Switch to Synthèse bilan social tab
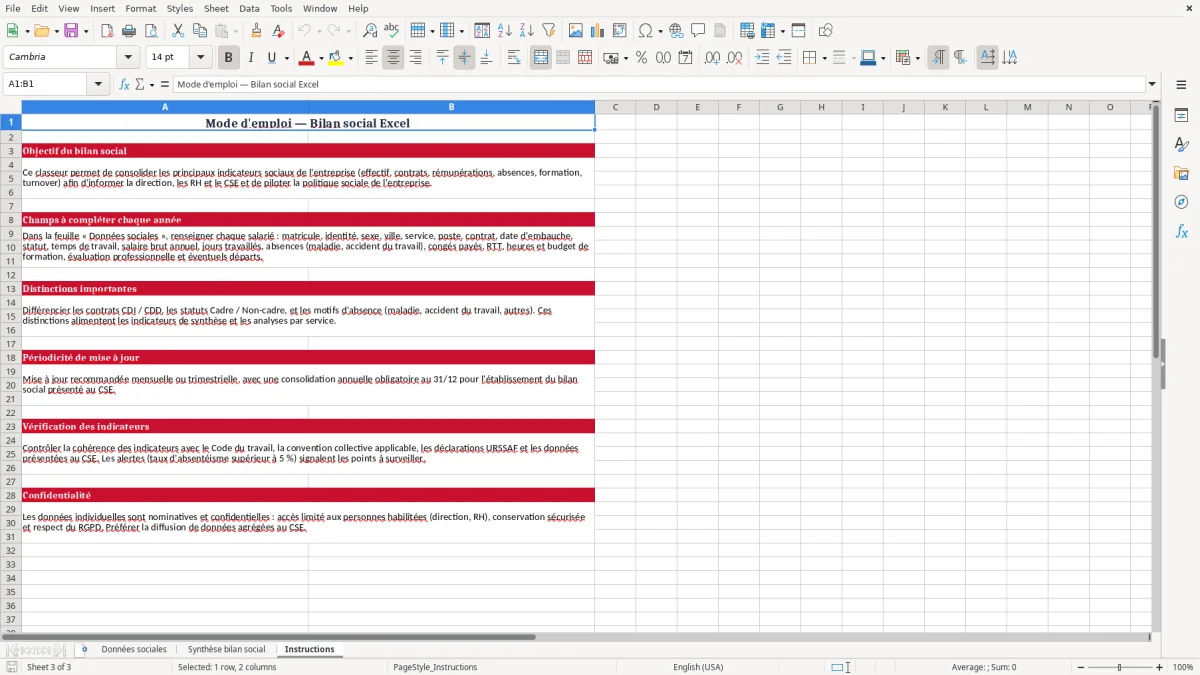The width and height of the screenshot is (1200, 675). (227, 649)
